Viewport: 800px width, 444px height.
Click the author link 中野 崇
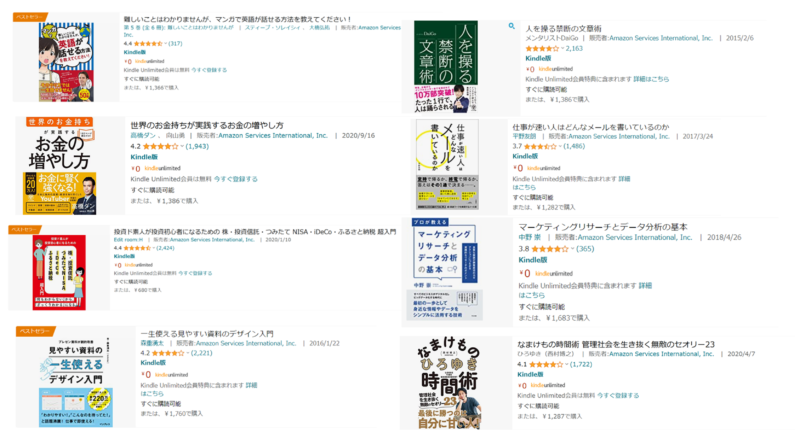pyautogui.click(x=530, y=237)
